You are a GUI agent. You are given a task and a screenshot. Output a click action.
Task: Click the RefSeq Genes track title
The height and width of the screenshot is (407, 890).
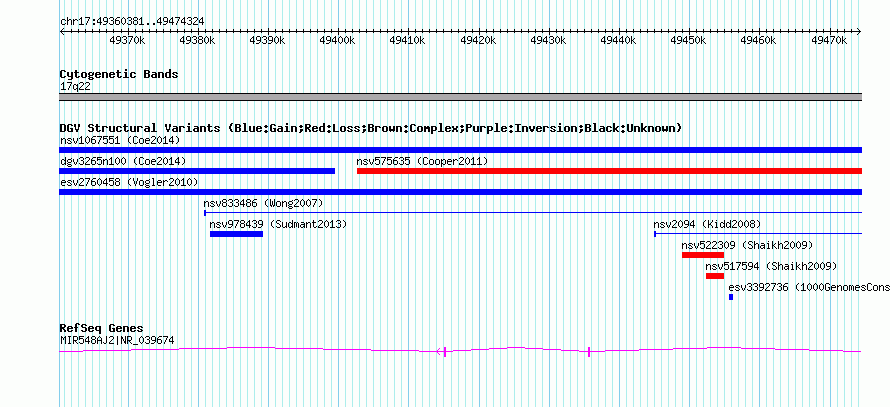pos(102,328)
